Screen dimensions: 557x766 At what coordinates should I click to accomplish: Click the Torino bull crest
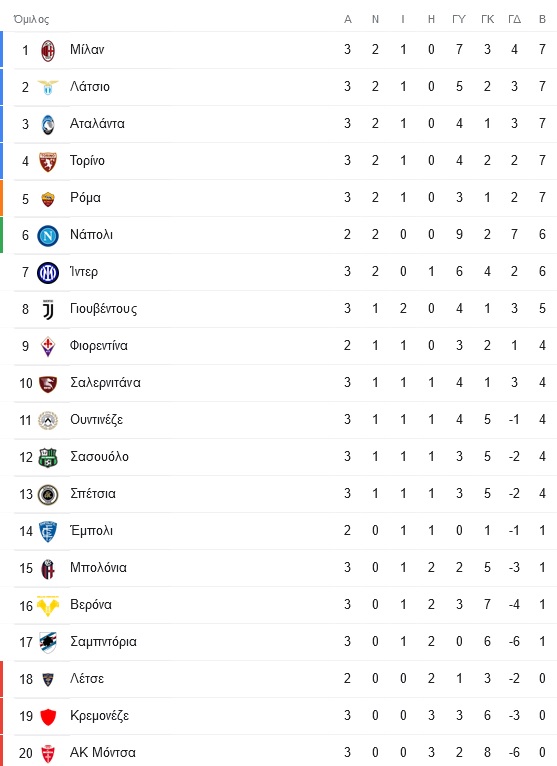[x=48, y=162]
